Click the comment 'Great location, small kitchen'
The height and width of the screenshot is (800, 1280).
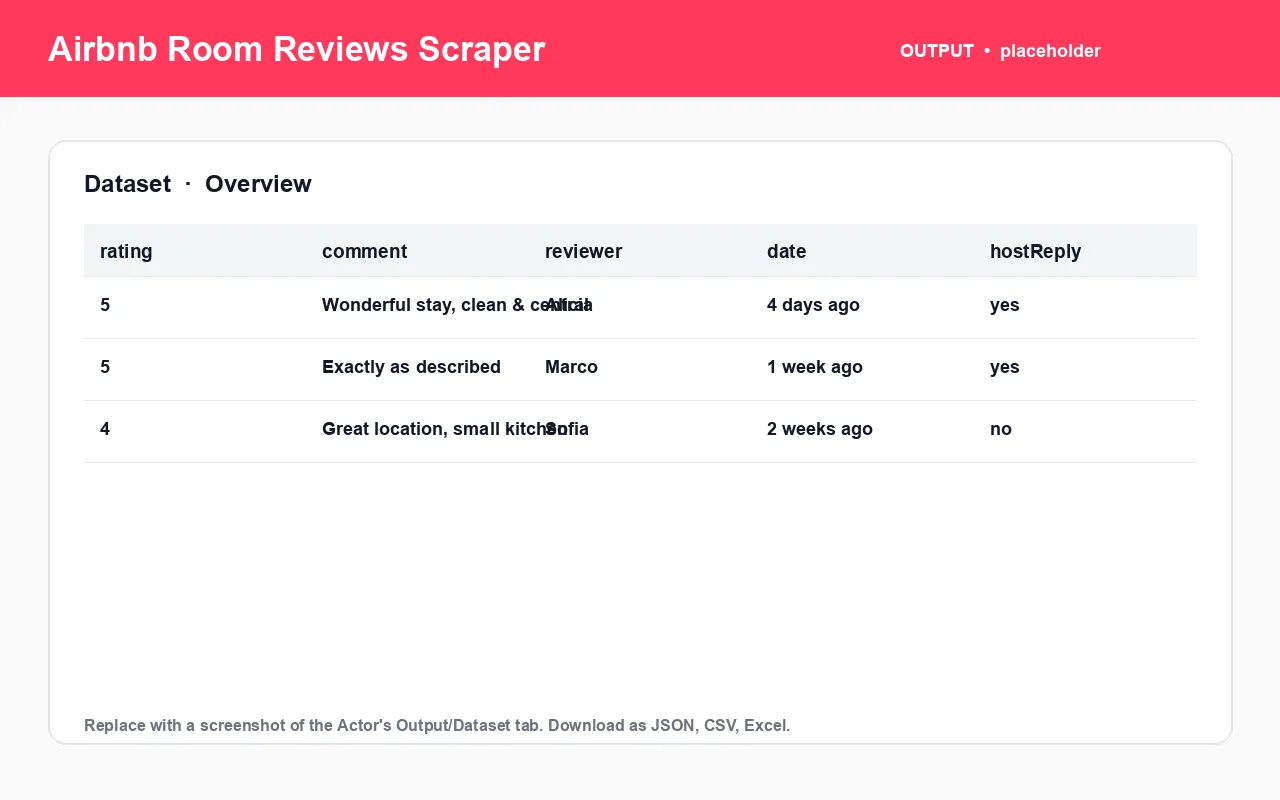[x=445, y=429]
